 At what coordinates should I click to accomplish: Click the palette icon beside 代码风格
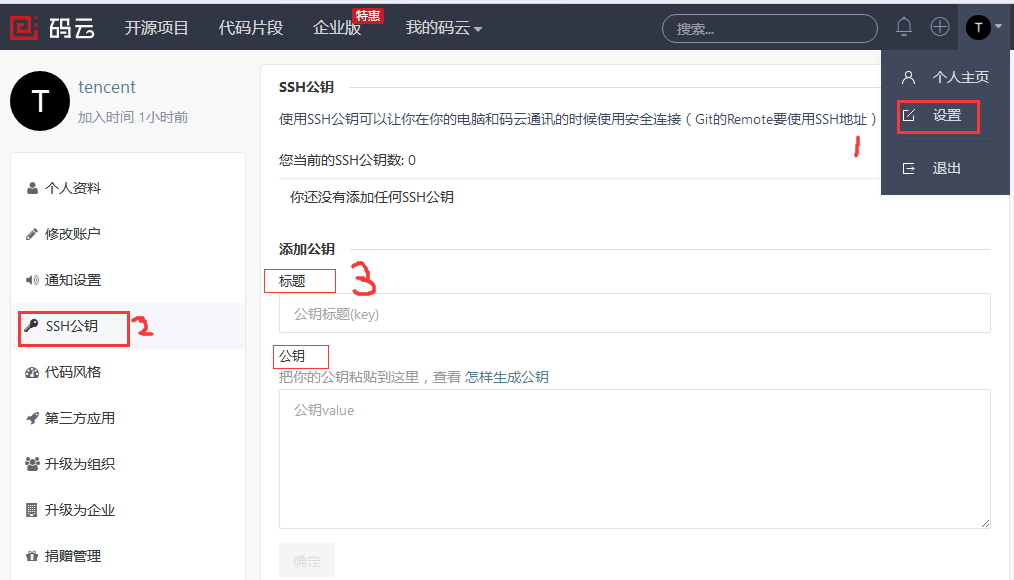[32, 372]
